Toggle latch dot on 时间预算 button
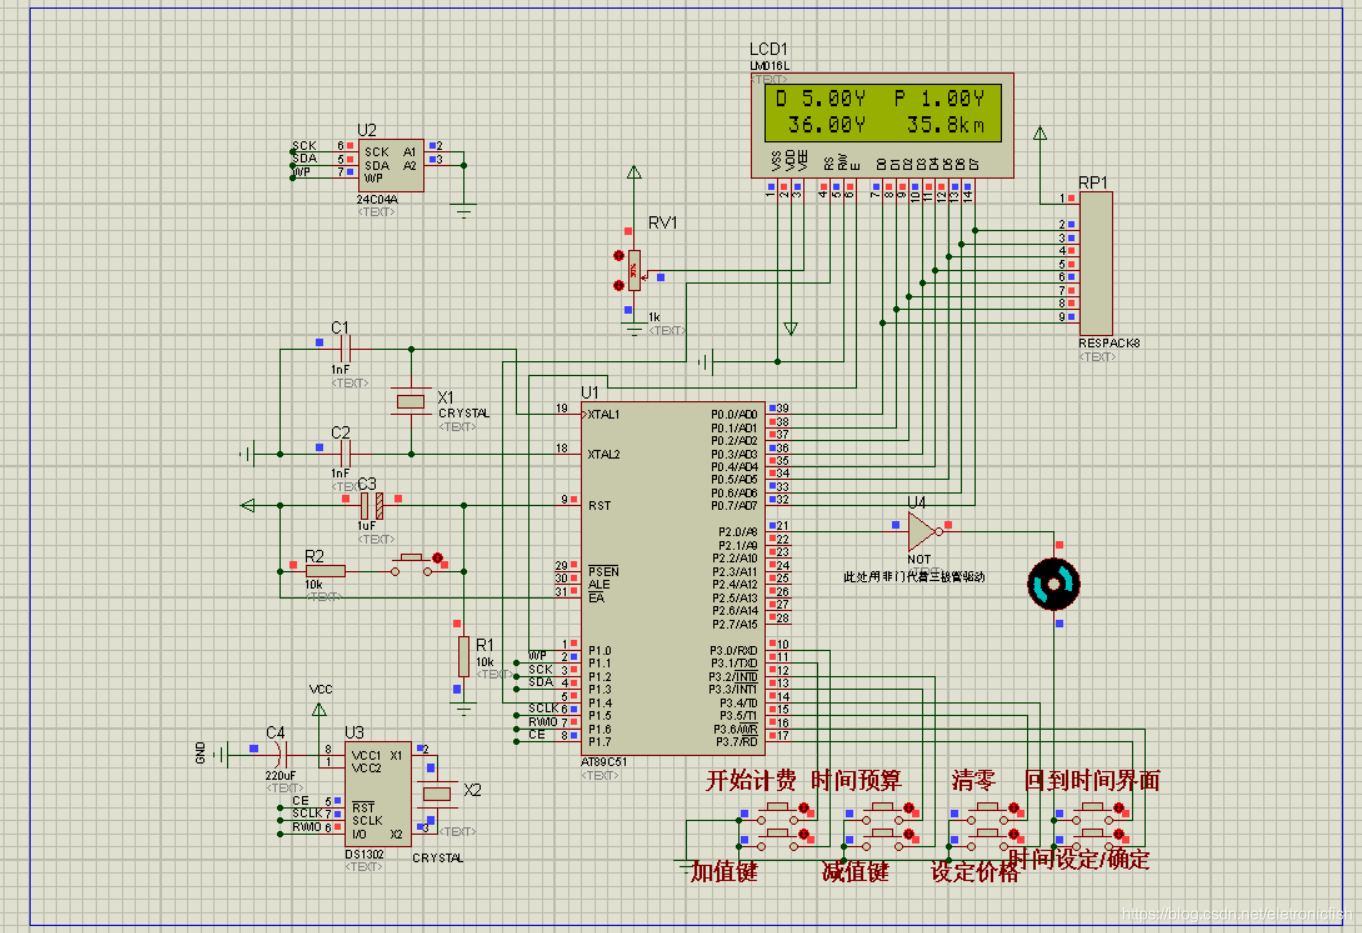Image resolution: width=1362 pixels, height=933 pixels. coord(909,808)
